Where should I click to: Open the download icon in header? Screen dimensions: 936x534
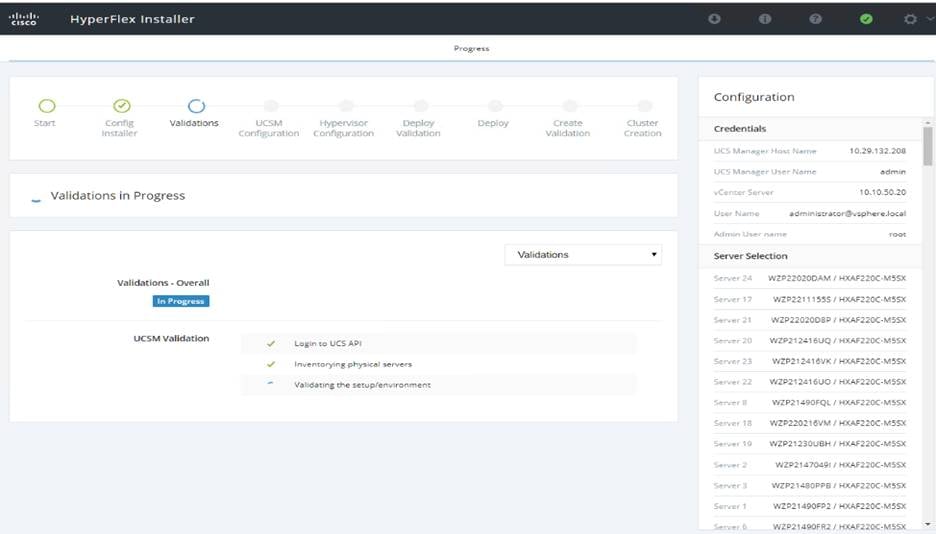click(x=714, y=19)
